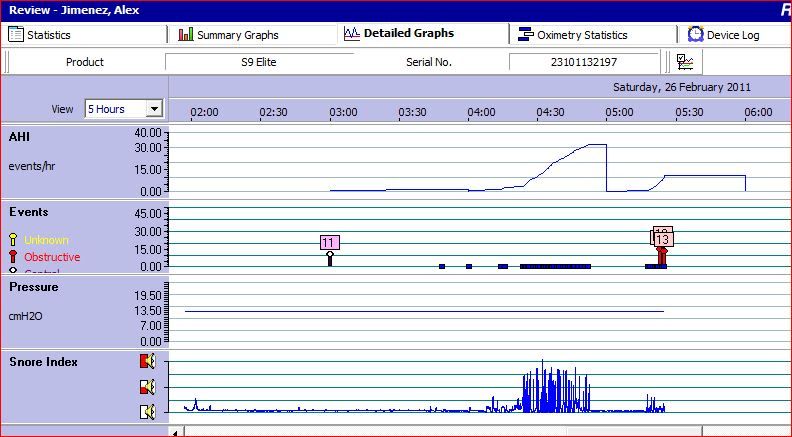Click the Unknown event legend icon
792x437 pixels.
(x=13, y=239)
